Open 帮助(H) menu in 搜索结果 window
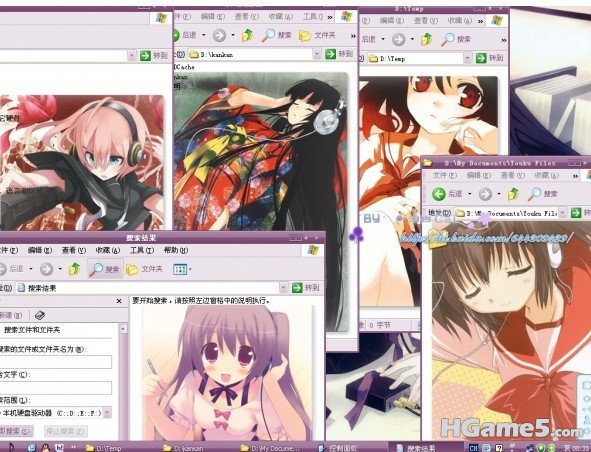Screen dimensions: 591x452 [176, 250]
